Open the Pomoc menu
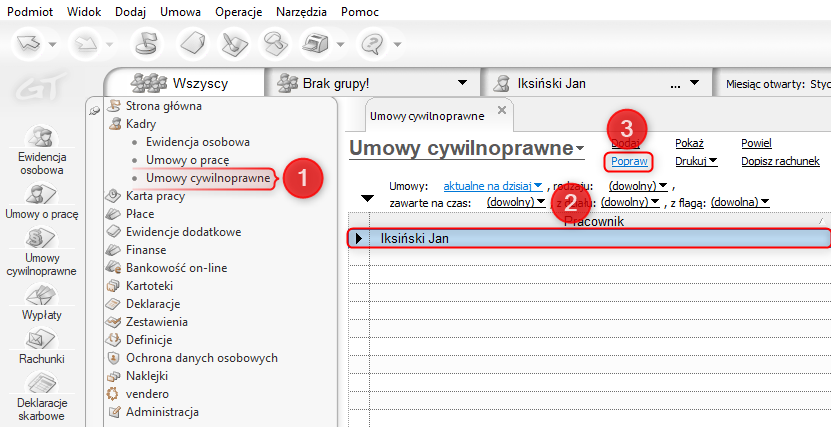The height and width of the screenshot is (427, 831). pyautogui.click(x=360, y=12)
